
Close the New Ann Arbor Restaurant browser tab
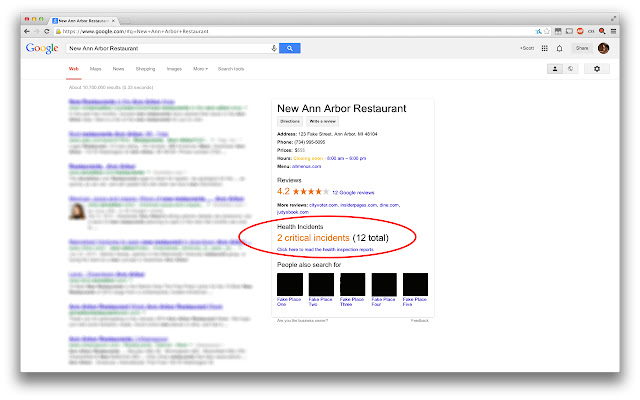tap(113, 20)
